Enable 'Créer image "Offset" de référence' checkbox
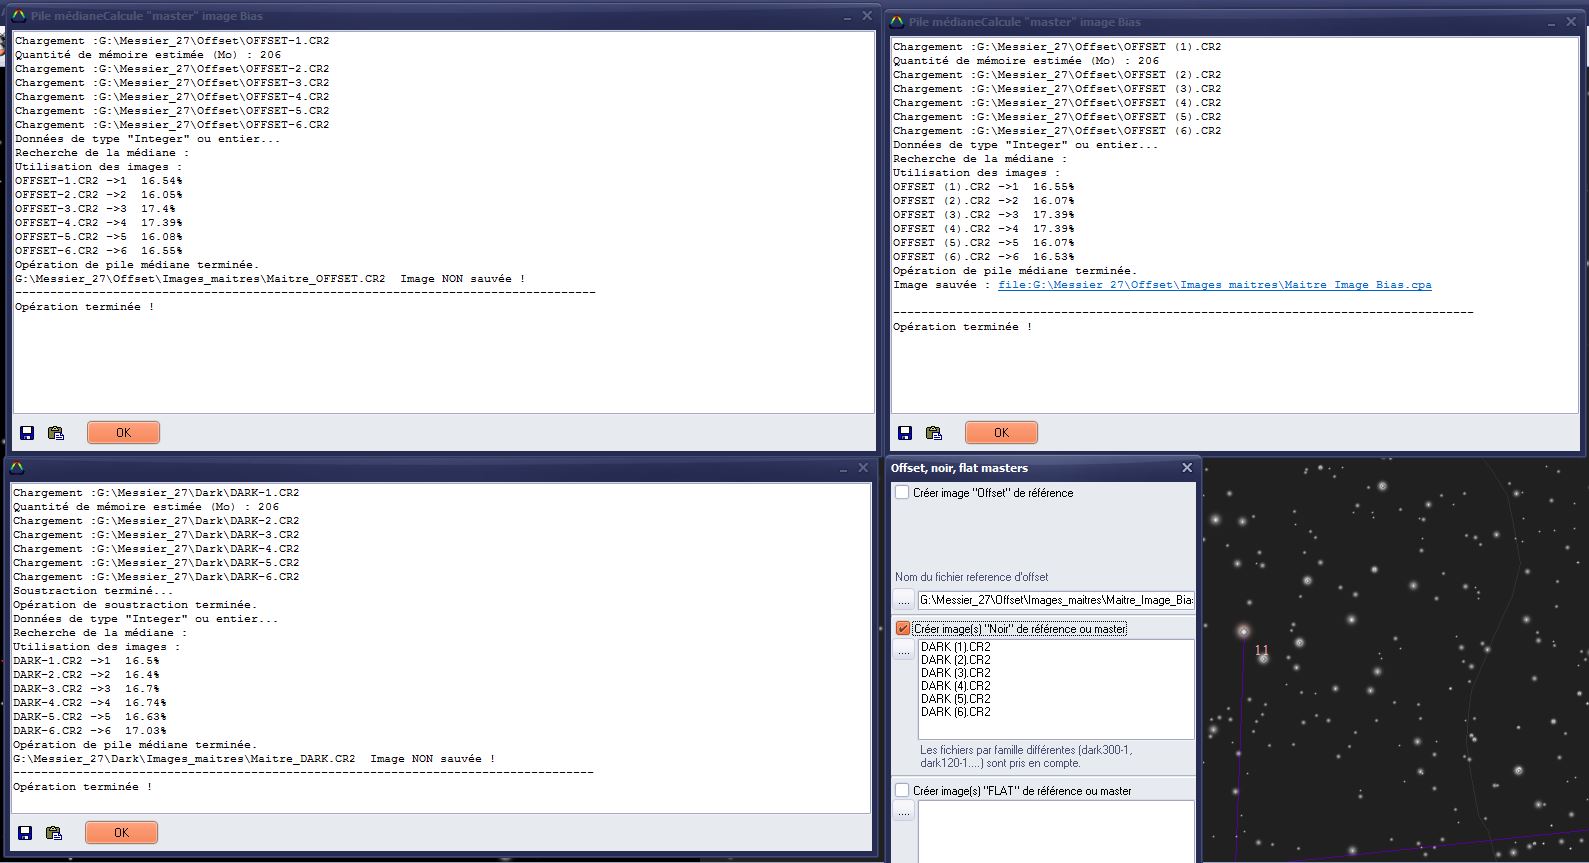 [x=903, y=493]
